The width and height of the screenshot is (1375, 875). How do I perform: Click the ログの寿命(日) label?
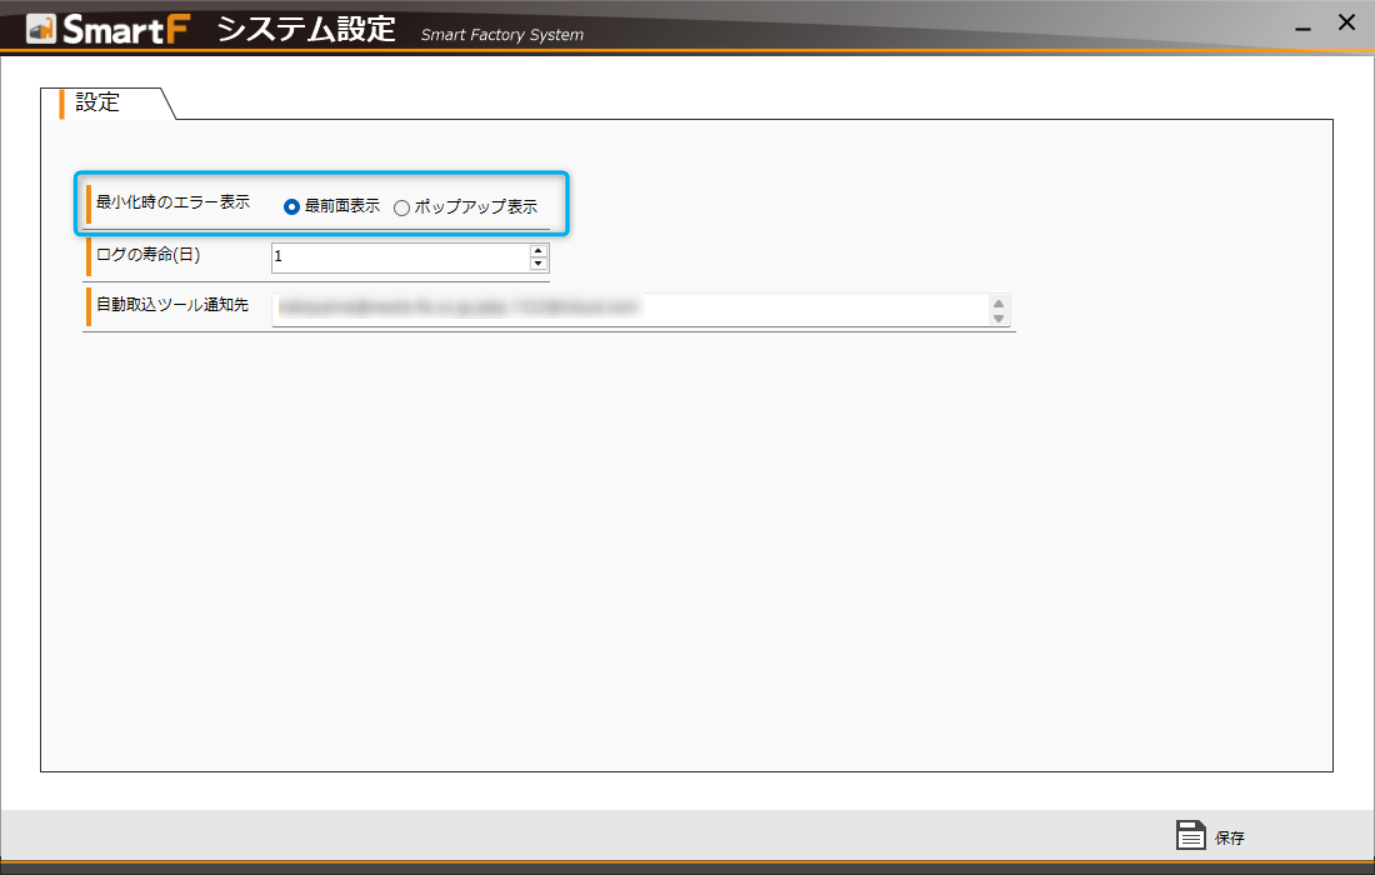tap(148, 255)
